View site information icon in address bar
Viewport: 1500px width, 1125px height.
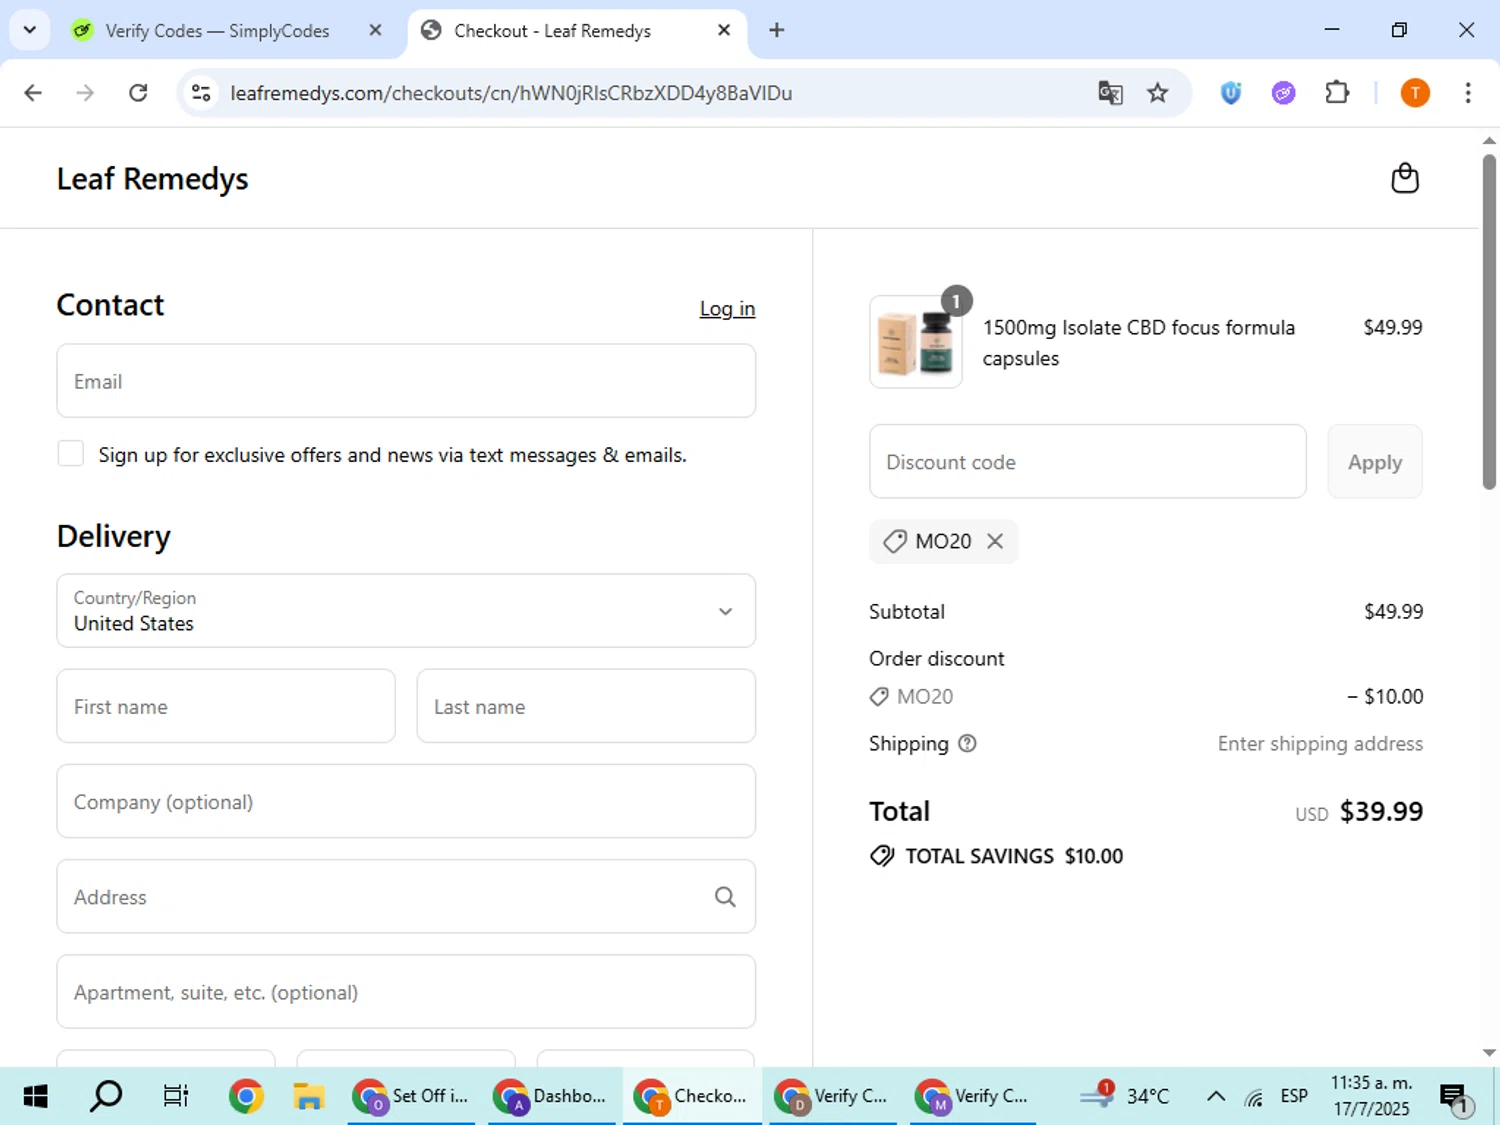(201, 93)
